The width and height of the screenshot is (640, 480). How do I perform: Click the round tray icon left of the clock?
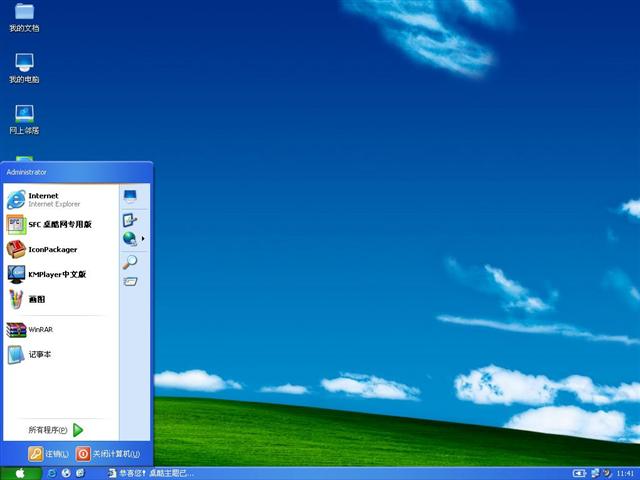(607, 473)
